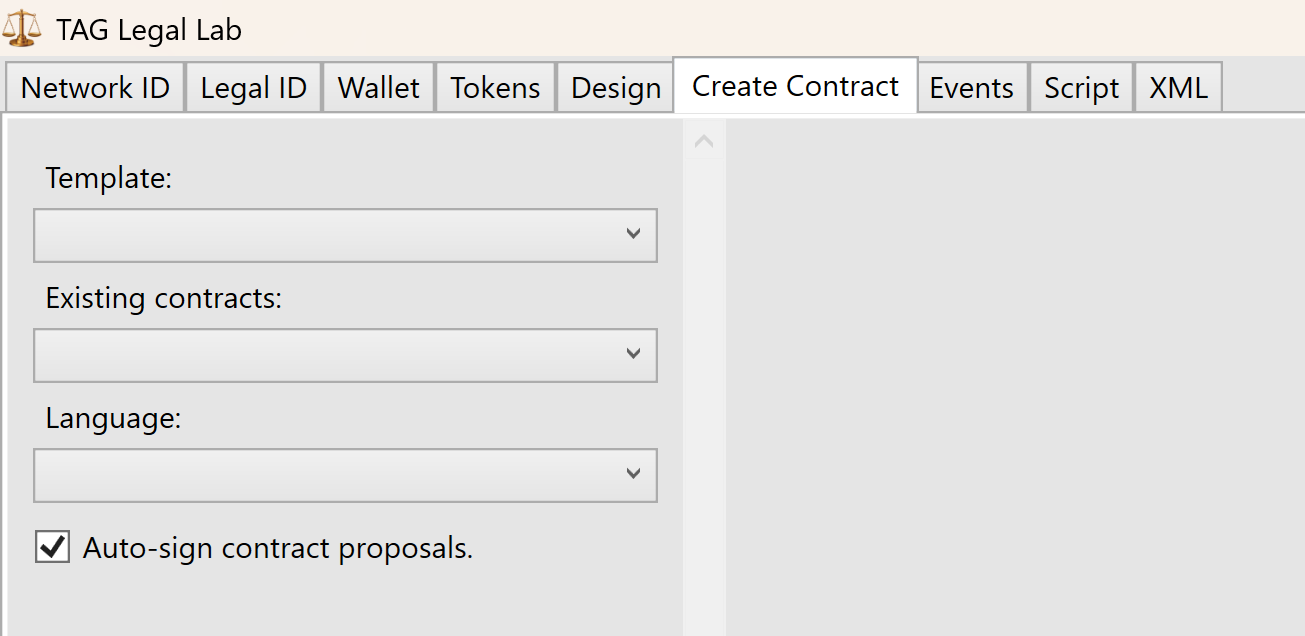This screenshot has width=1305, height=636.
Task: Click the TAG Legal Lab scales icon
Action: click(x=22, y=28)
